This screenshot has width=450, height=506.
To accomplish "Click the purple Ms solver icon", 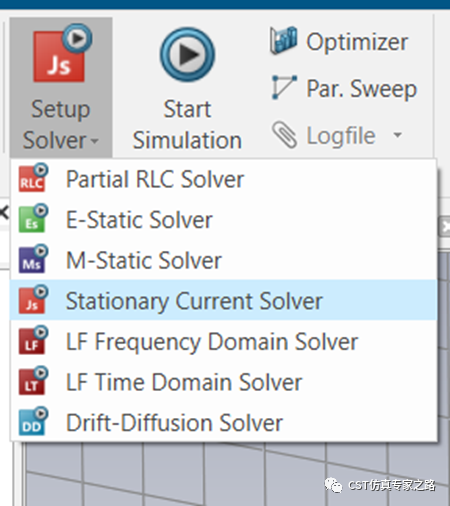I will click(33, 259).
